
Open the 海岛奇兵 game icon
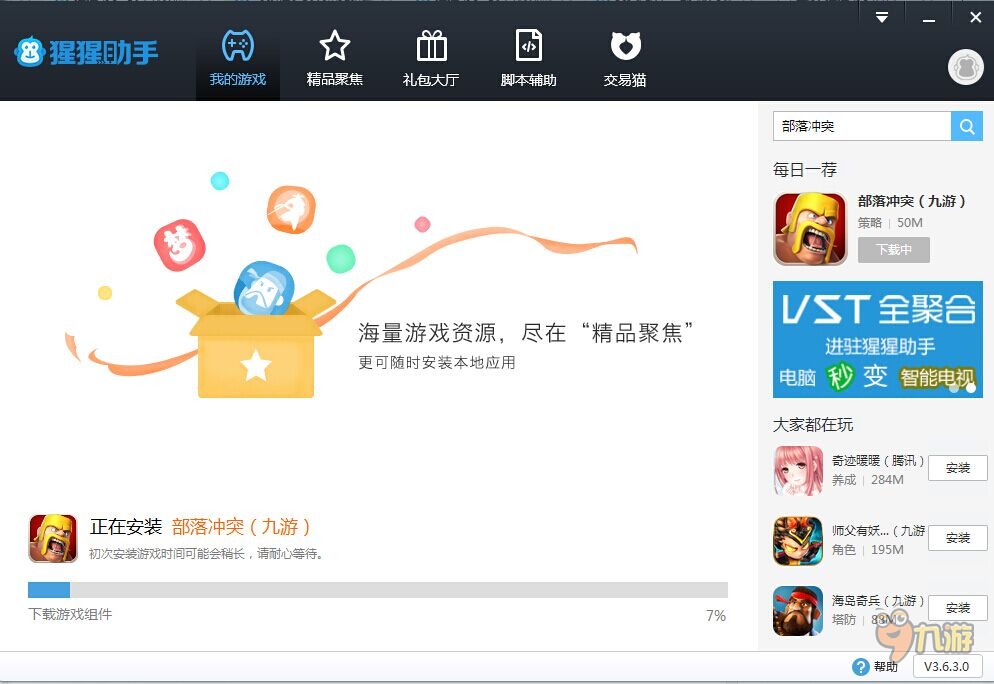tap(798, 610)
